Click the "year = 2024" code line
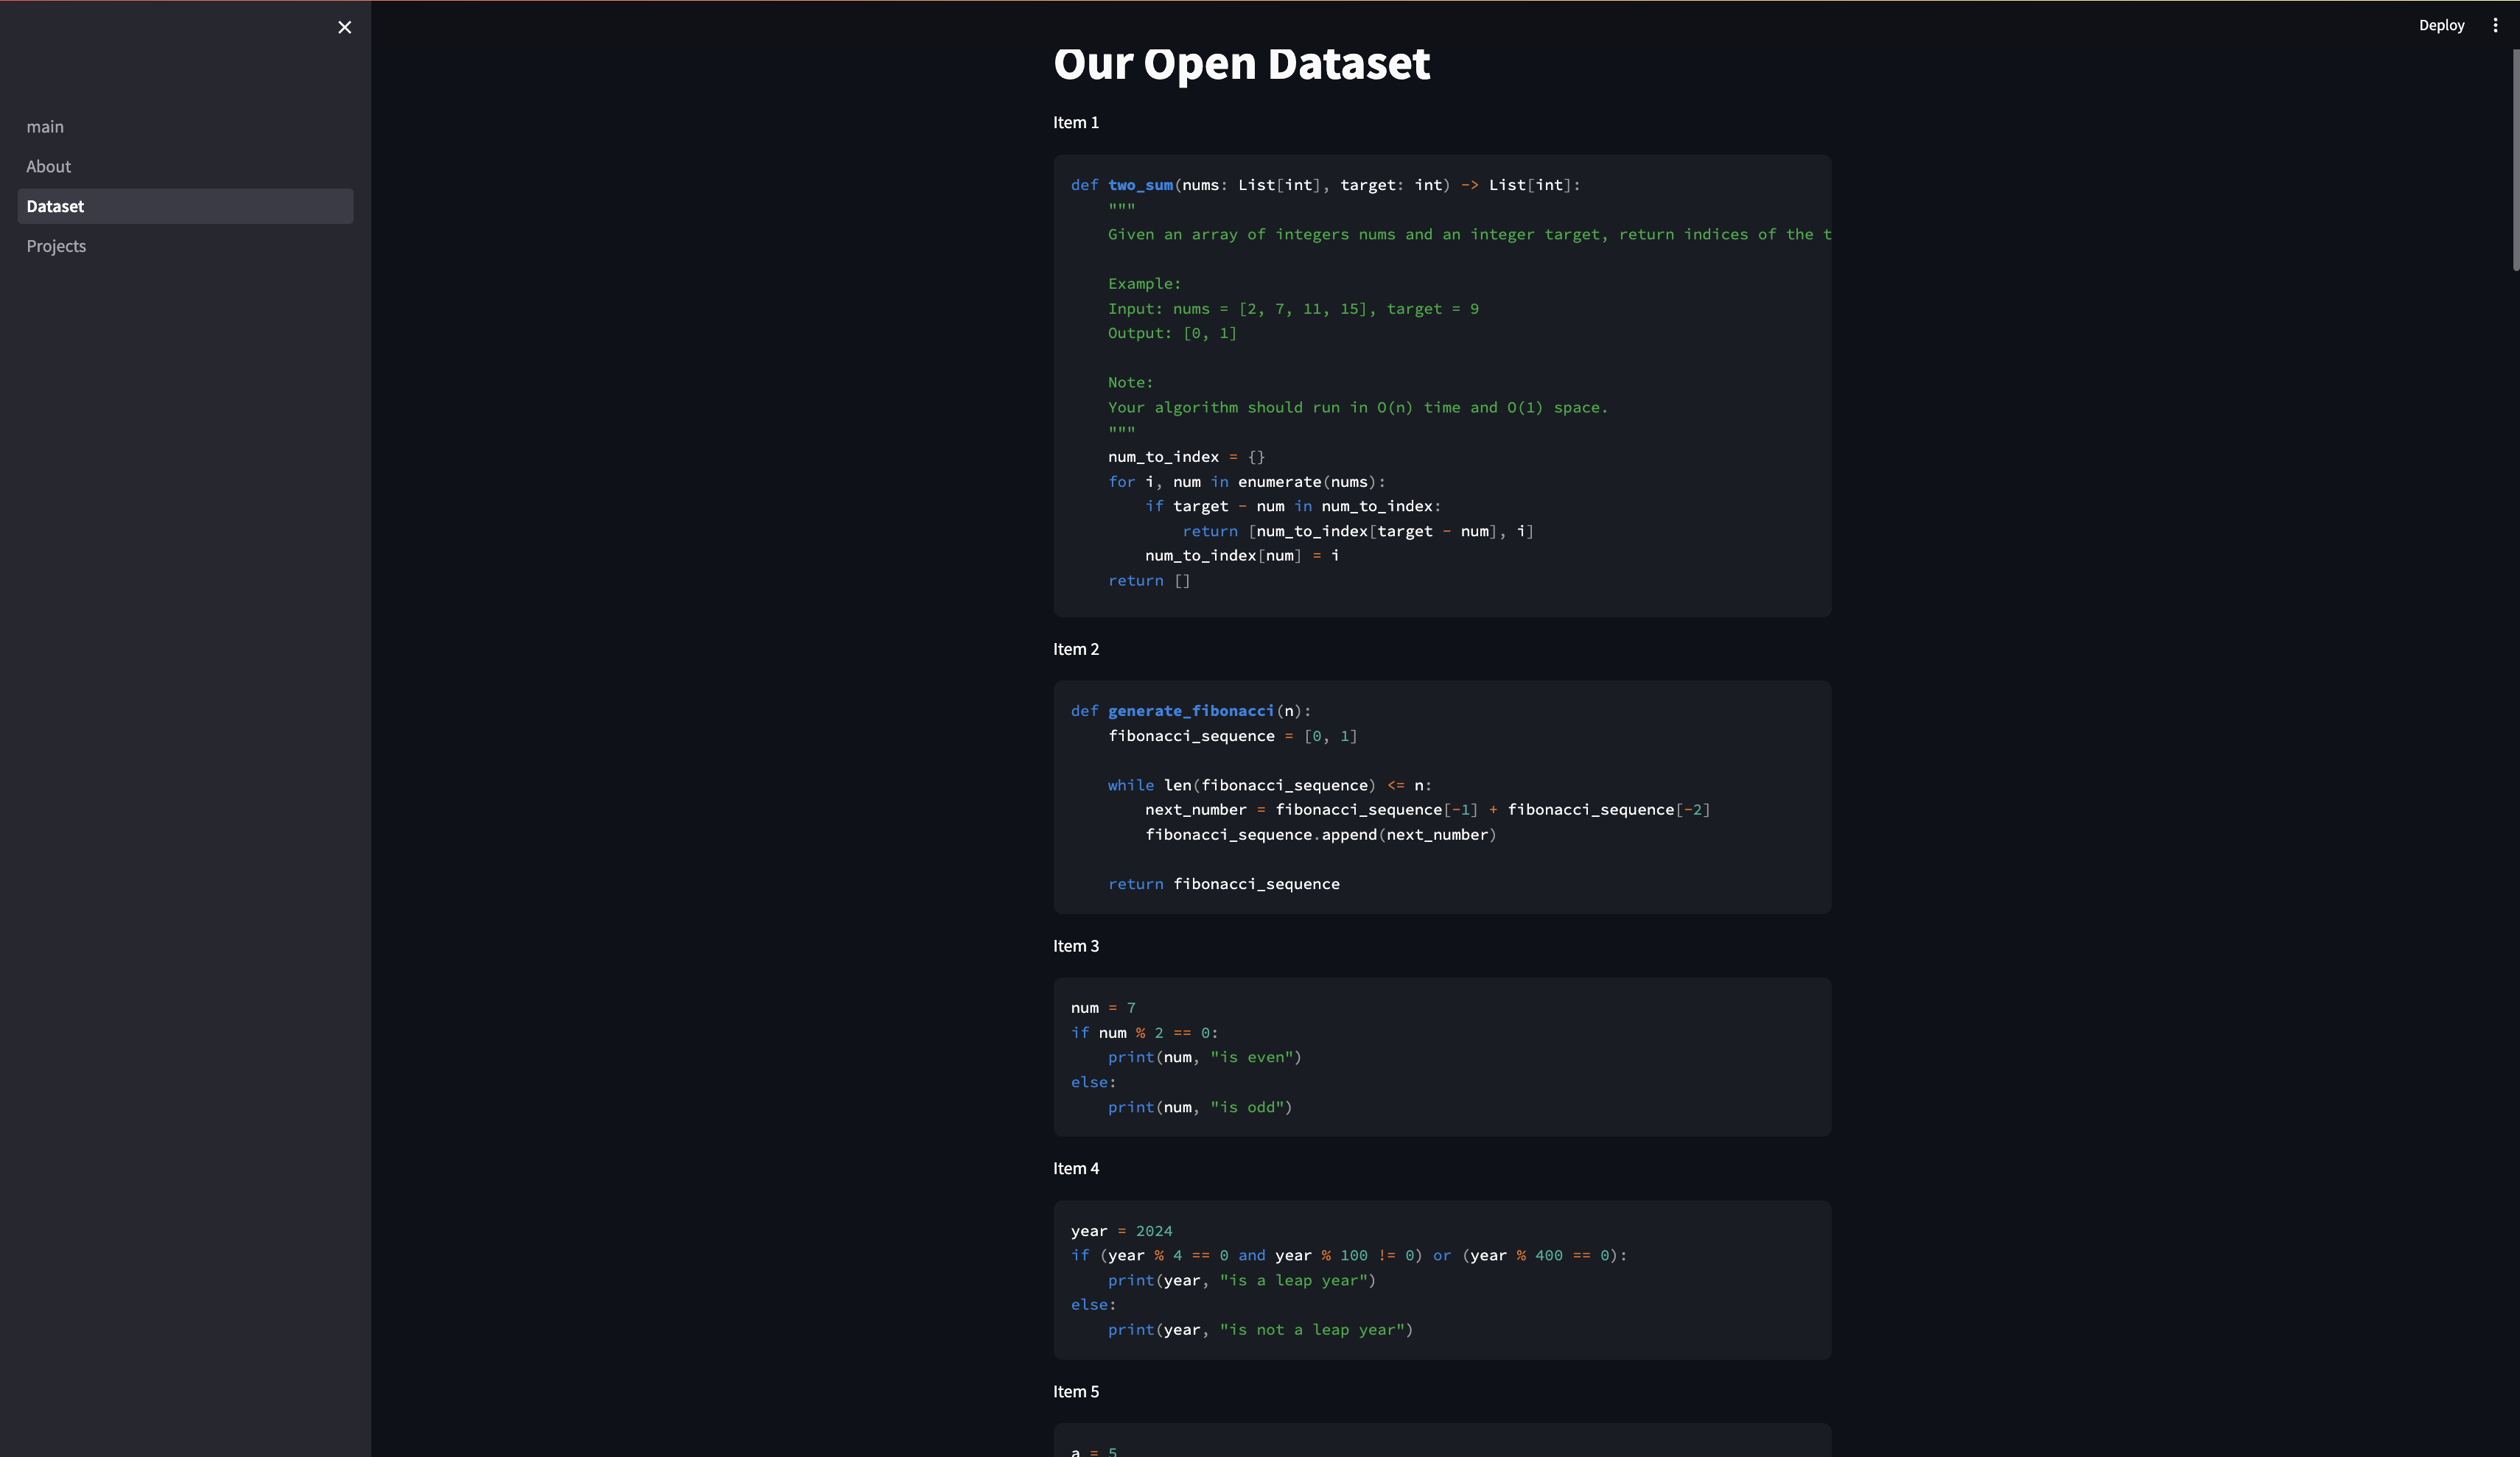This screenshot has width=2520, height=1457. [x=1121, y=1231]
